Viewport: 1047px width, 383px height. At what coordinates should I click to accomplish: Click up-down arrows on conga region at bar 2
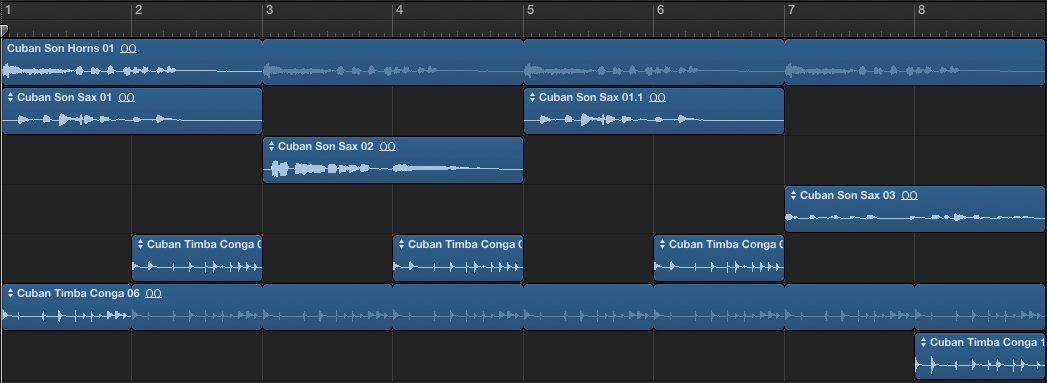(140, 244)
